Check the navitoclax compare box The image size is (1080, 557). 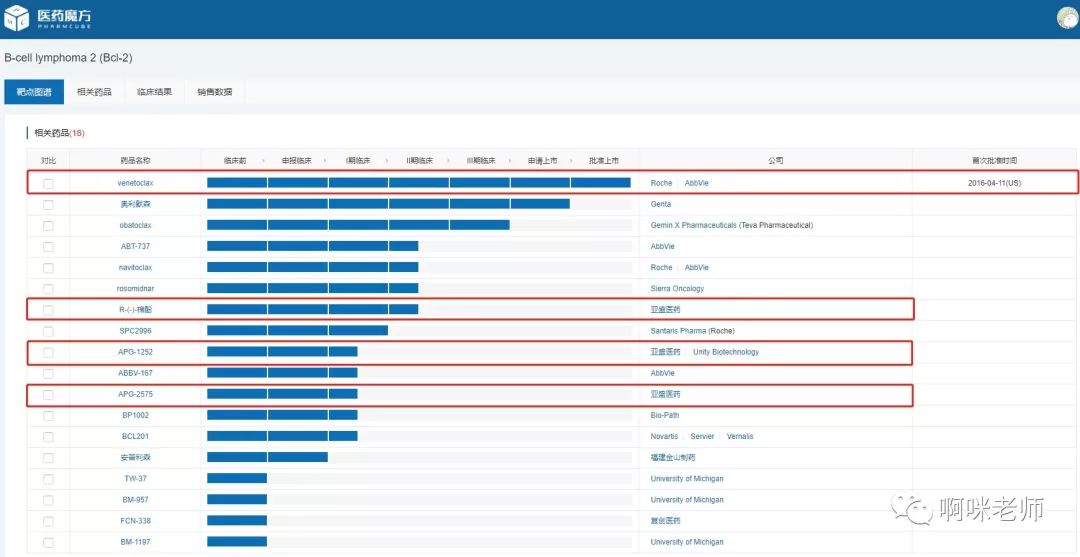coord(48,268)
